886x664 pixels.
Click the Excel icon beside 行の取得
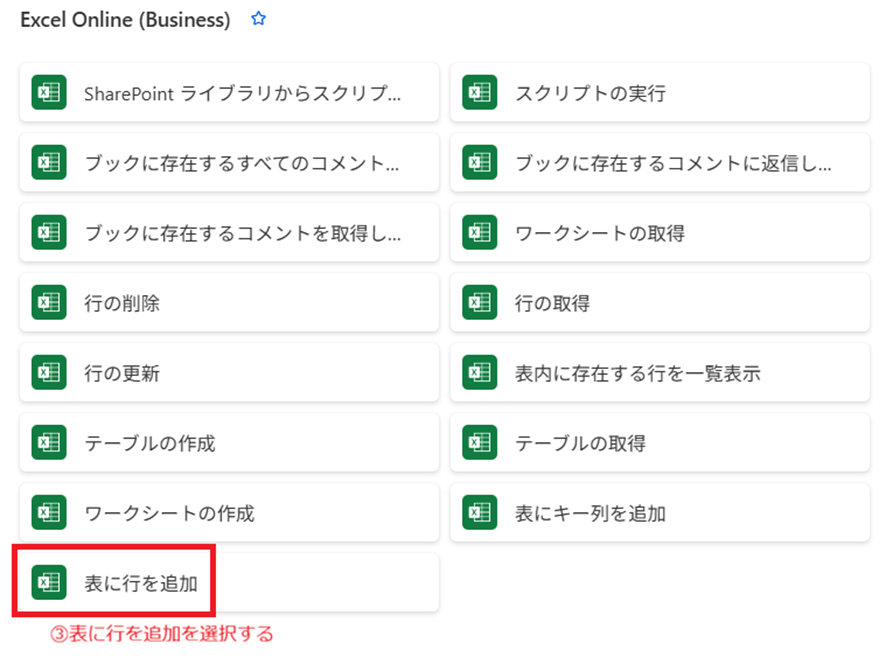pos(479,303)
